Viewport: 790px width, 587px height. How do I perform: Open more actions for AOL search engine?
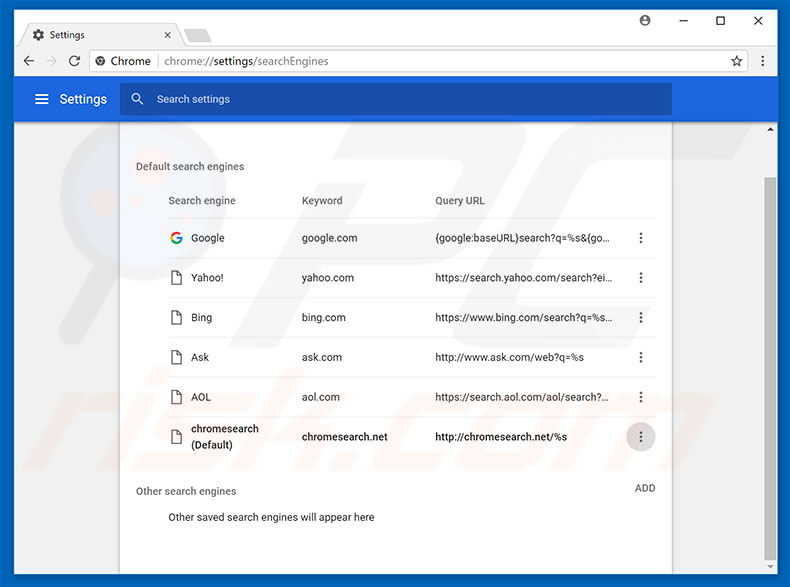tap(641, 397)
